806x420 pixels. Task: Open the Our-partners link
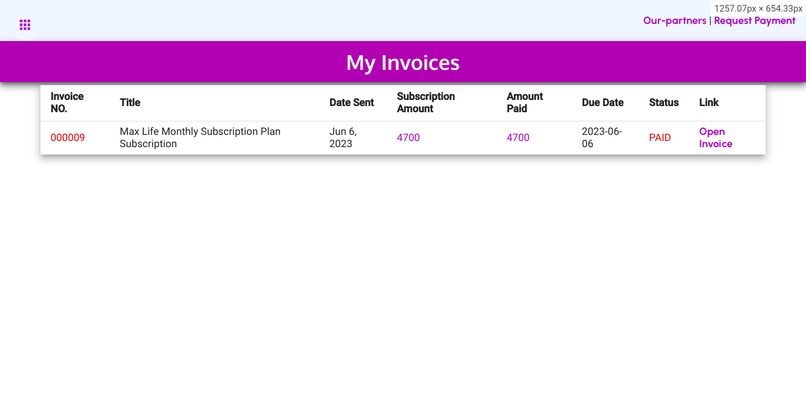tap(674, 21)
